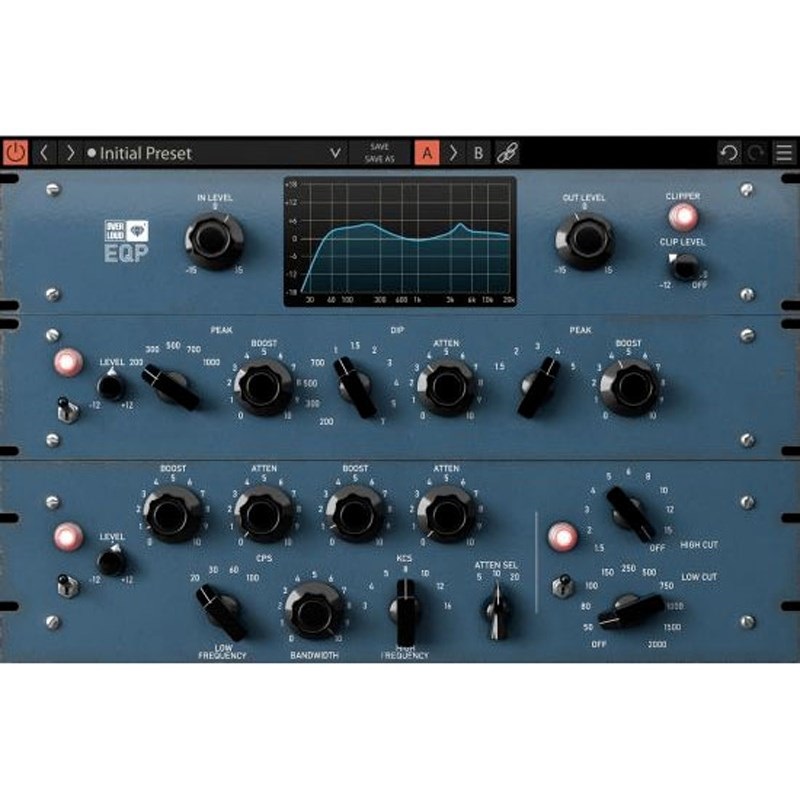
Task: Click the low-frequency BOOST knob
Action: 172,514
